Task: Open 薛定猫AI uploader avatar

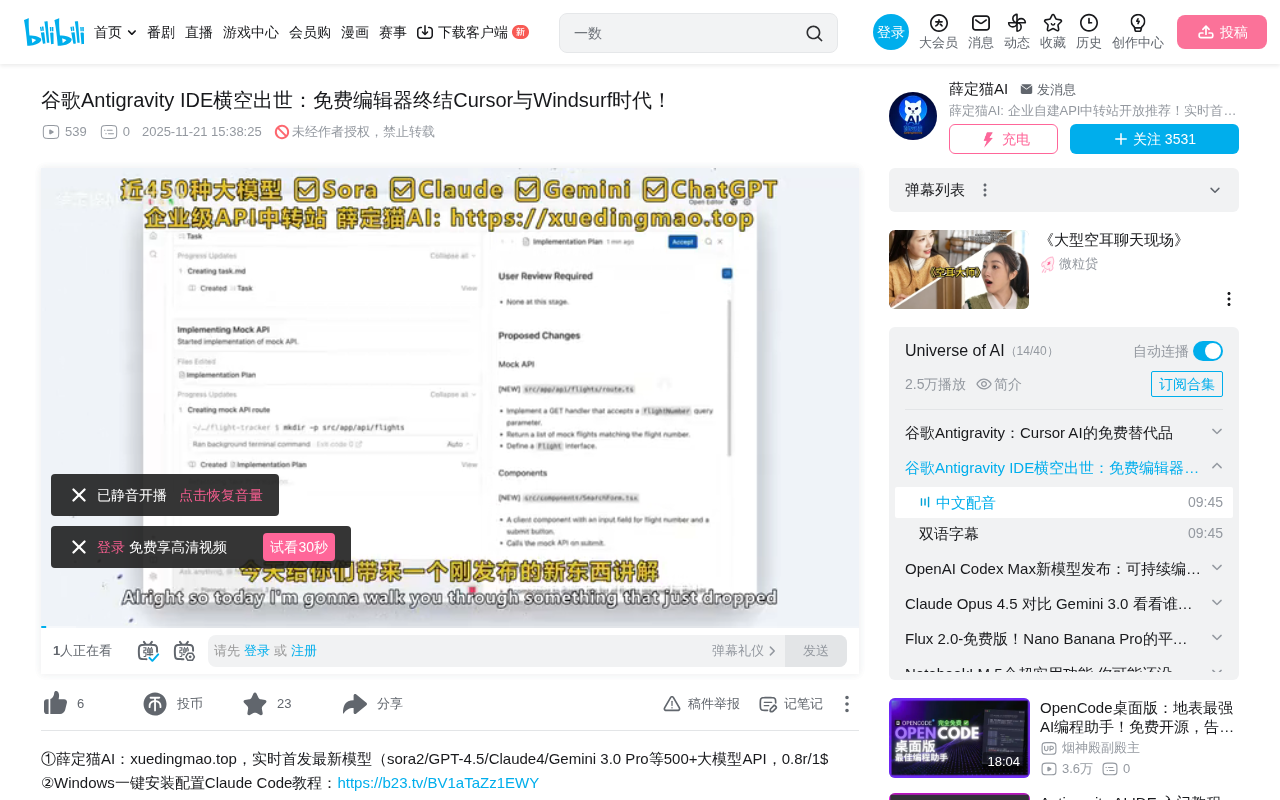Action: click(913, 116)
